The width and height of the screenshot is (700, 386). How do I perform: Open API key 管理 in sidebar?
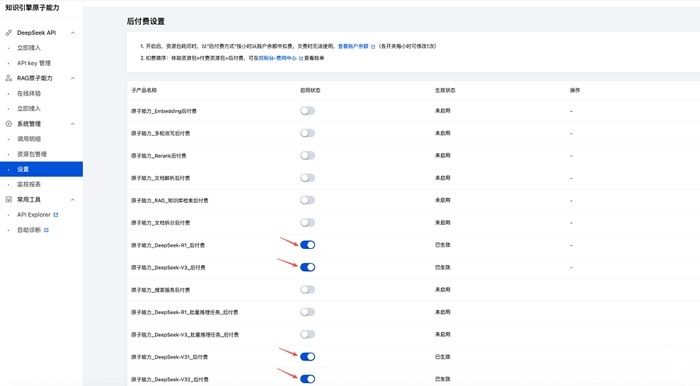(34, 63)
